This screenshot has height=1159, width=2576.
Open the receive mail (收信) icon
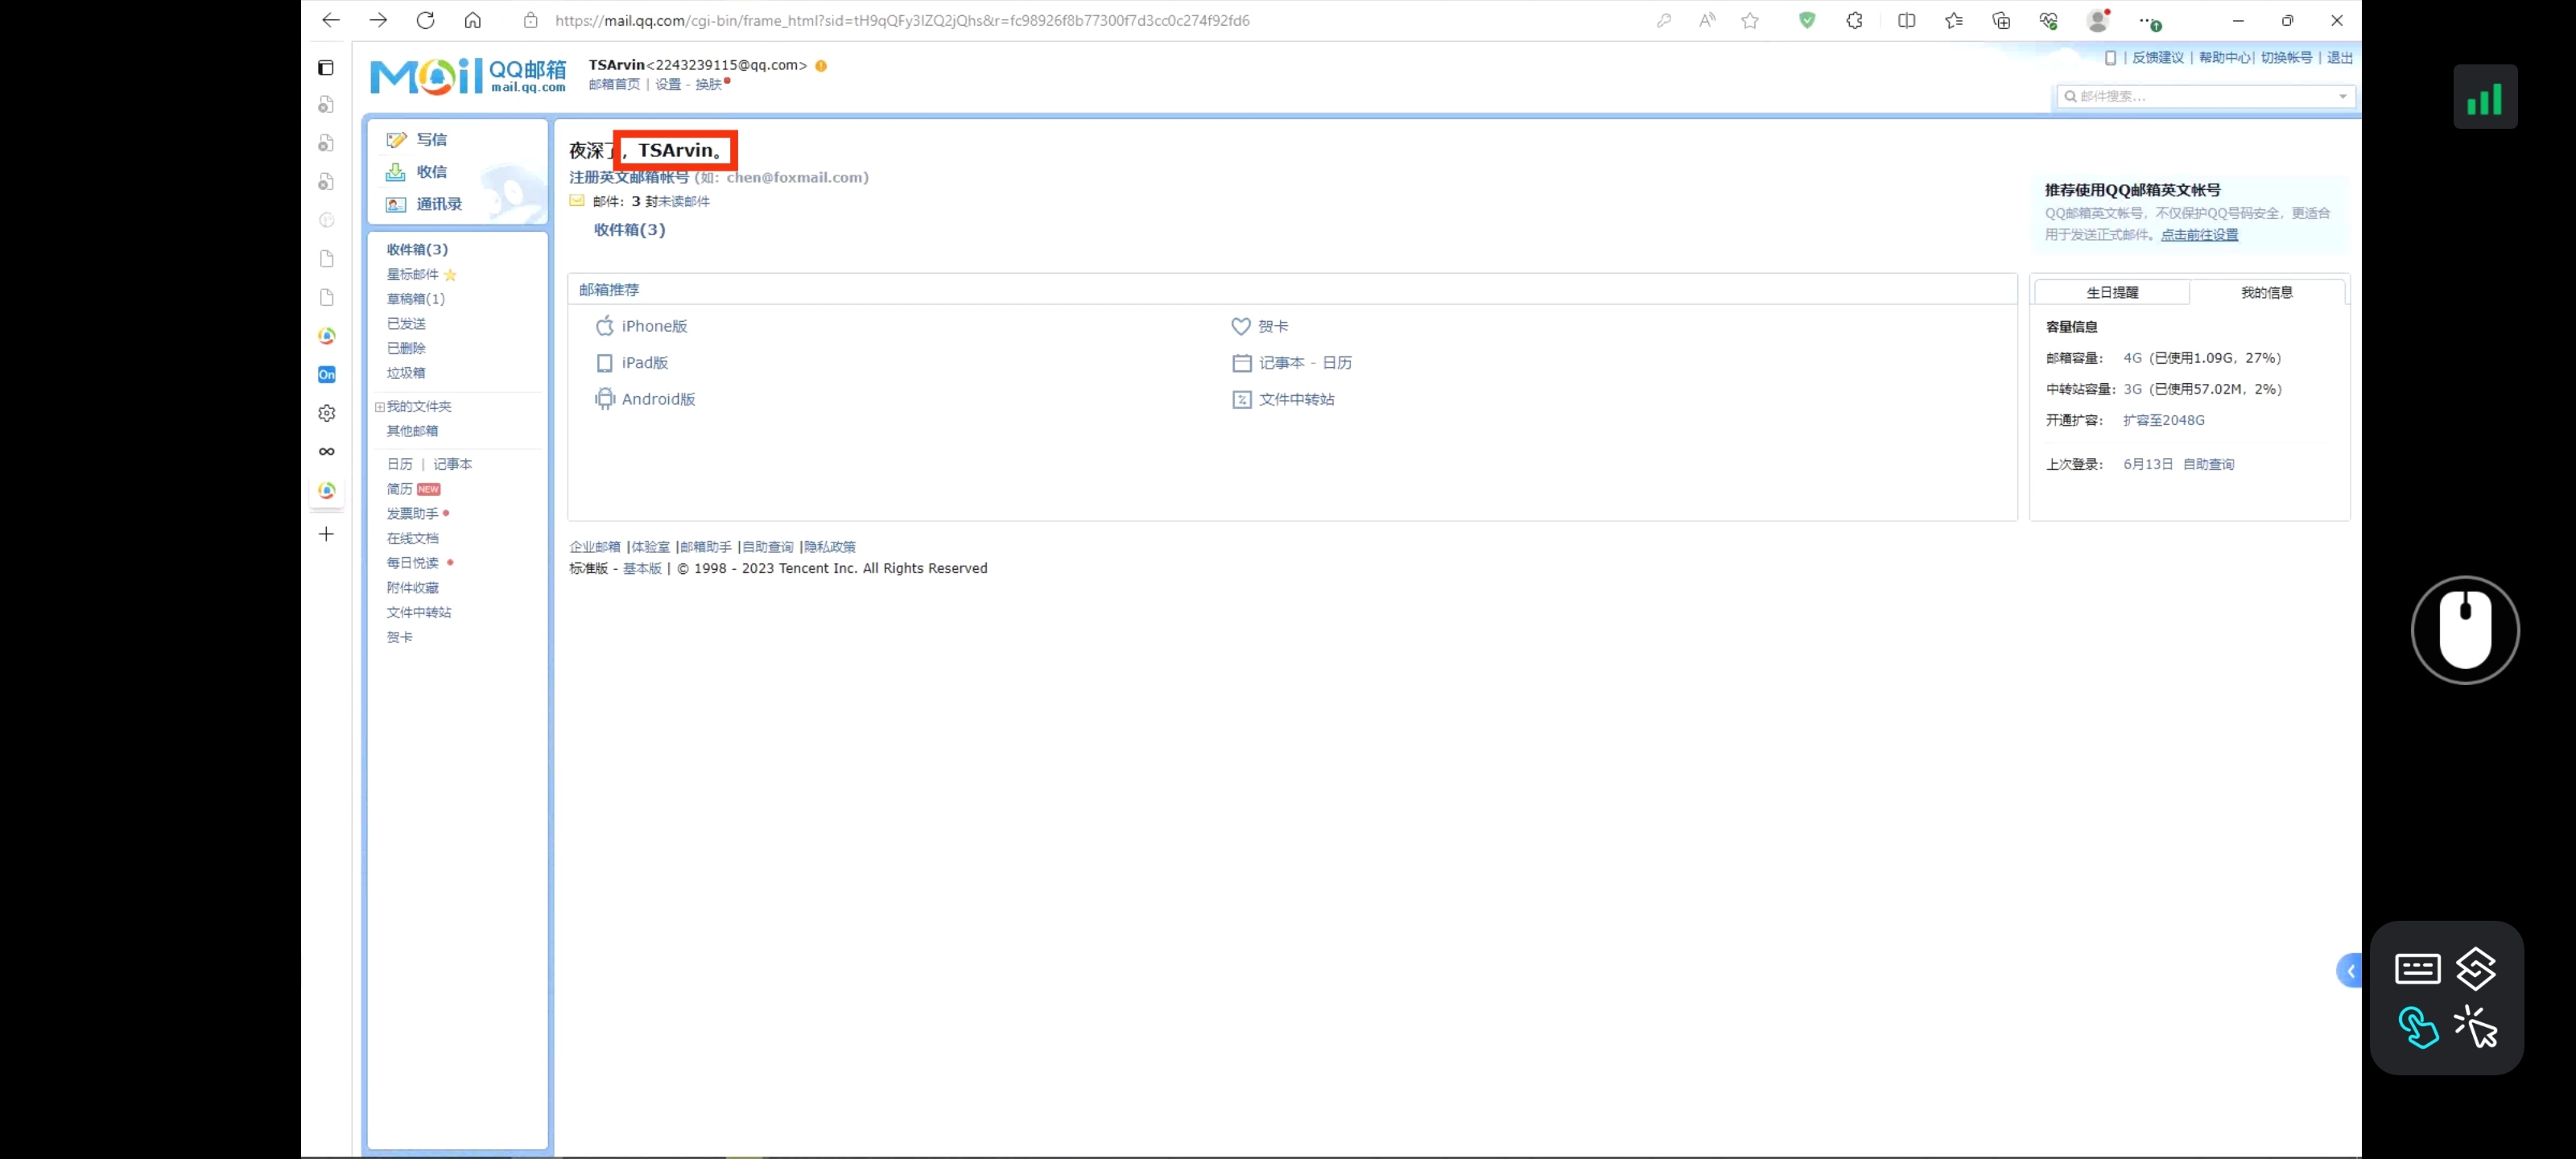(x=396, y=172)
